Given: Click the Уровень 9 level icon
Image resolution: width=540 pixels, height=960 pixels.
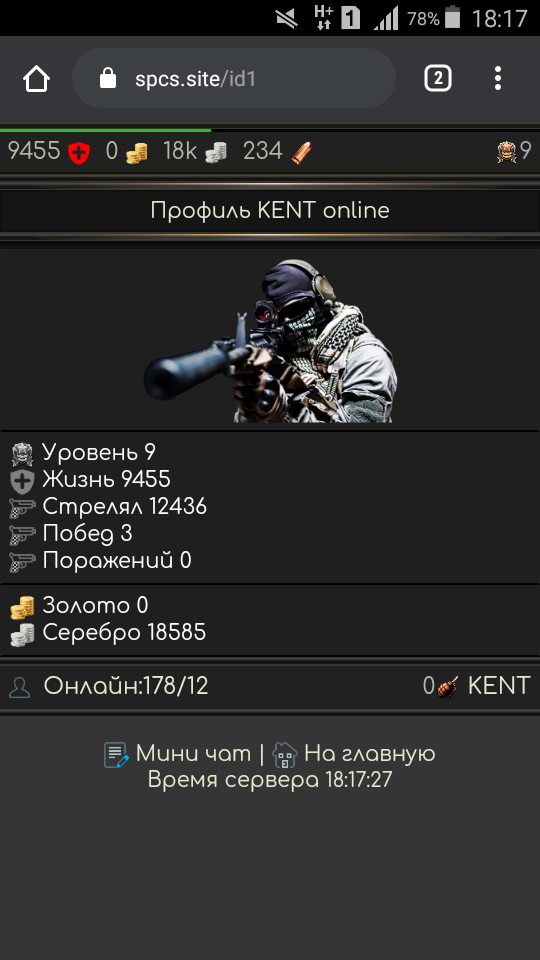Looking at the screenshot, I should tap(22, 454).
